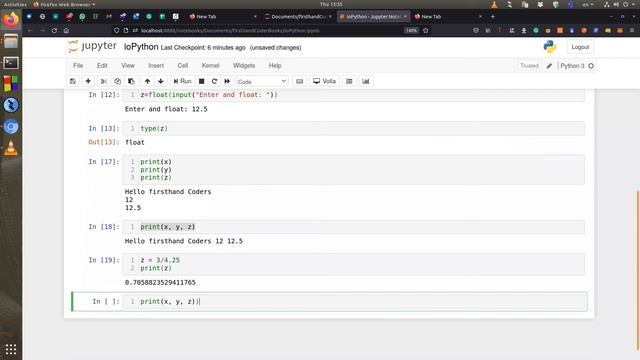Click the pencil edit-mode indicator icon

(549, 66)
